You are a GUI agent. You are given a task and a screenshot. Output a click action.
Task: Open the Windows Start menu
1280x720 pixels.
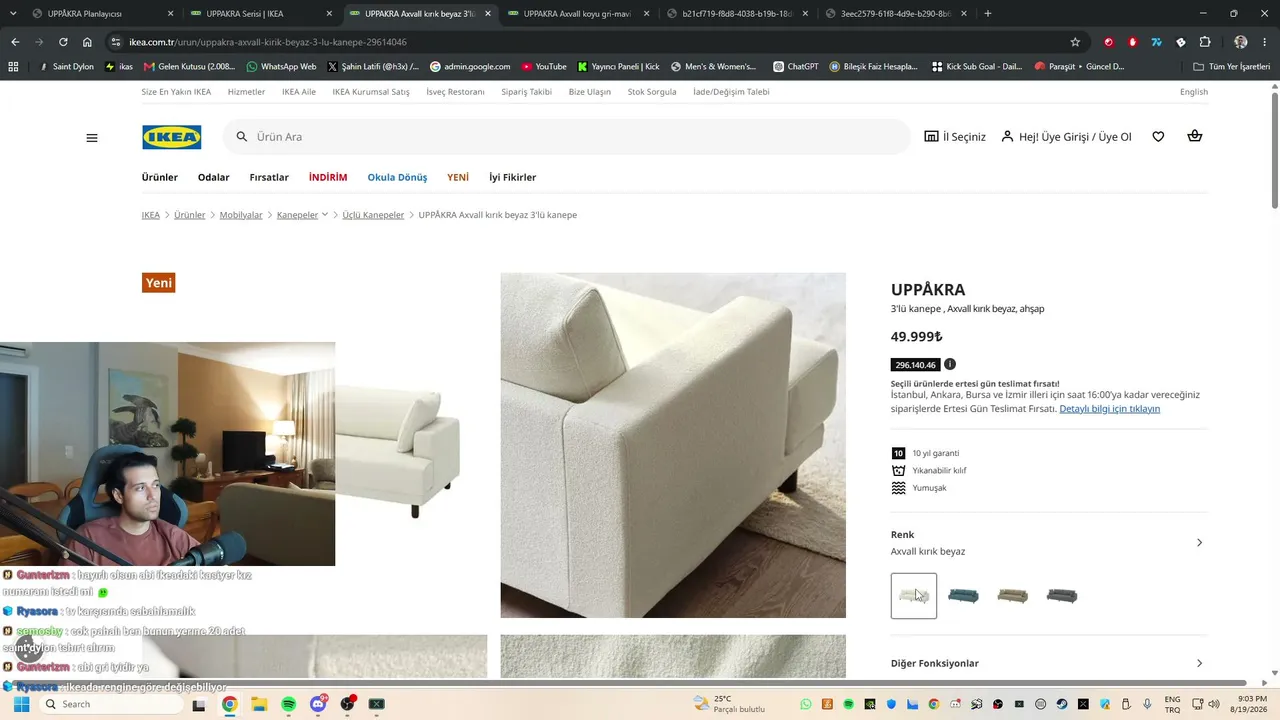[x=21, y=704]
